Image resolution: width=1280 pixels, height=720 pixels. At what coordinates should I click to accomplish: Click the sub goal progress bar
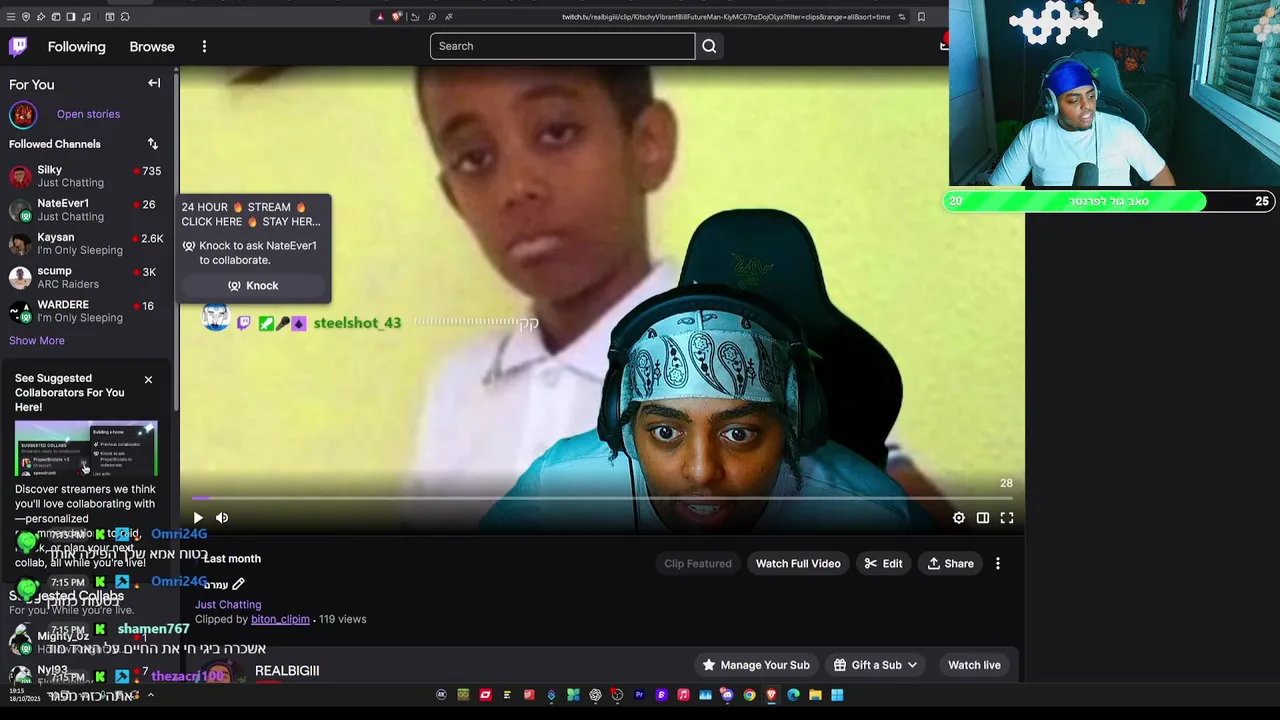(1110, 201)
